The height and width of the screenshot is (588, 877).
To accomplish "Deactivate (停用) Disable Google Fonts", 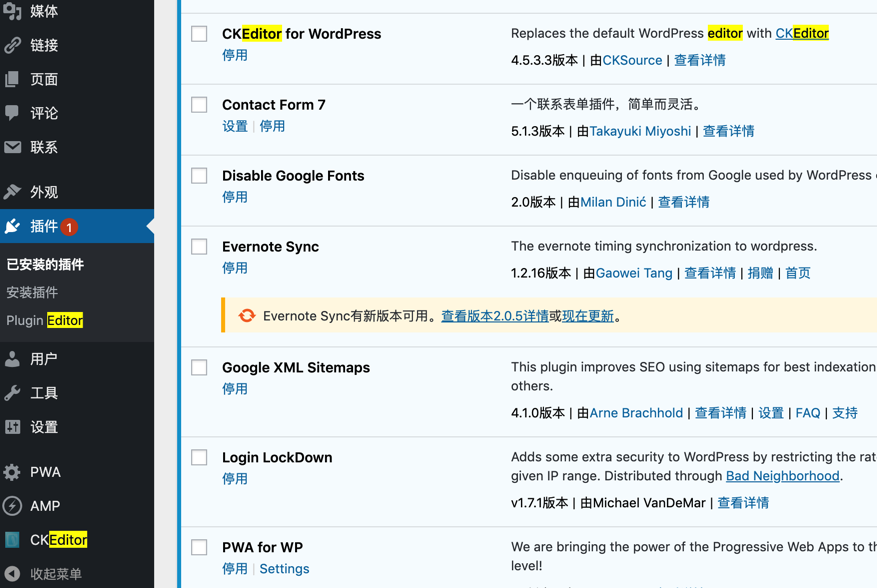I will pos(235,197).
